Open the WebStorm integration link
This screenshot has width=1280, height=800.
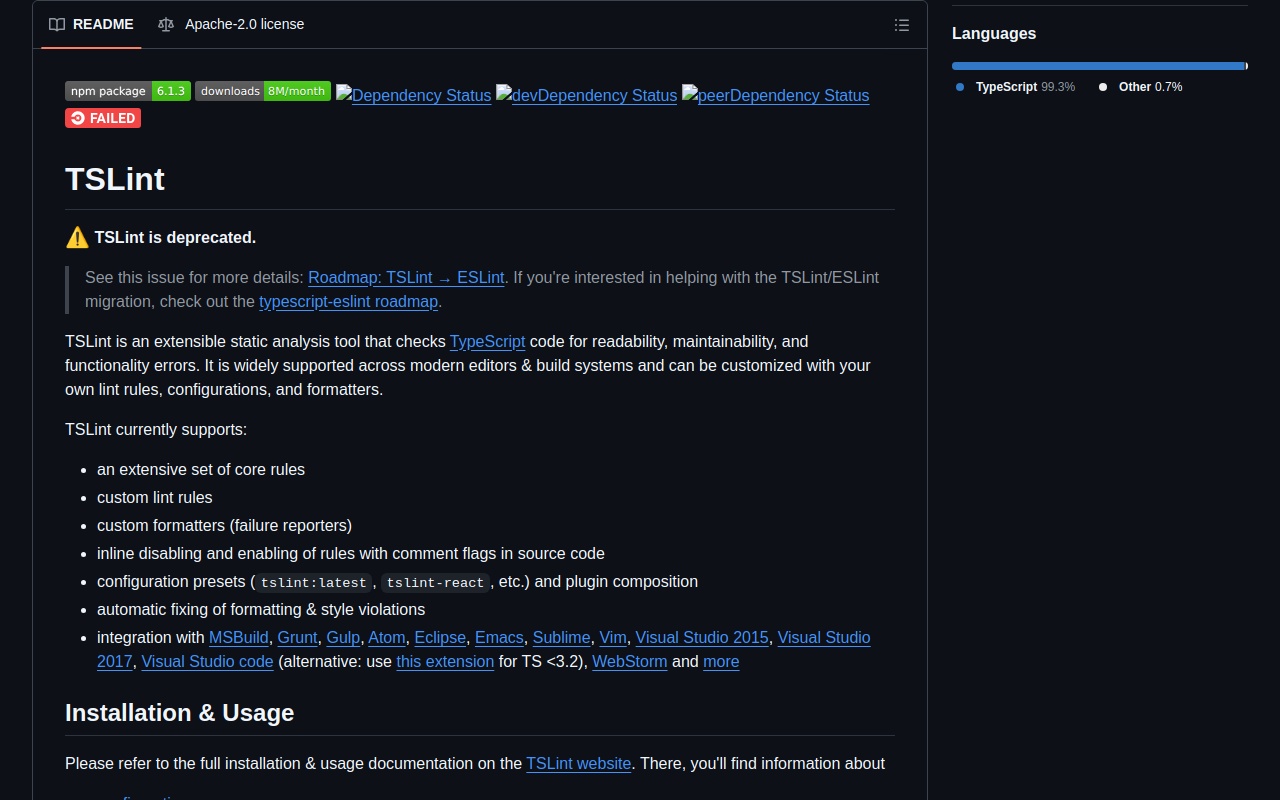tap(629, 662)
